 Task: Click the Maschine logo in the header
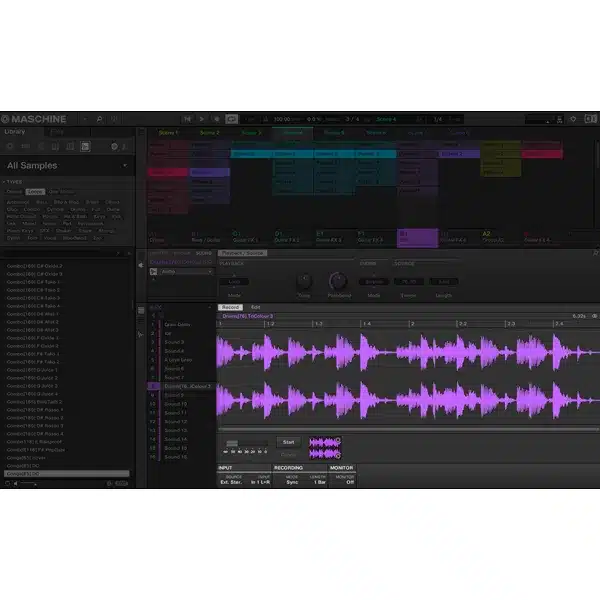point(34,119)
